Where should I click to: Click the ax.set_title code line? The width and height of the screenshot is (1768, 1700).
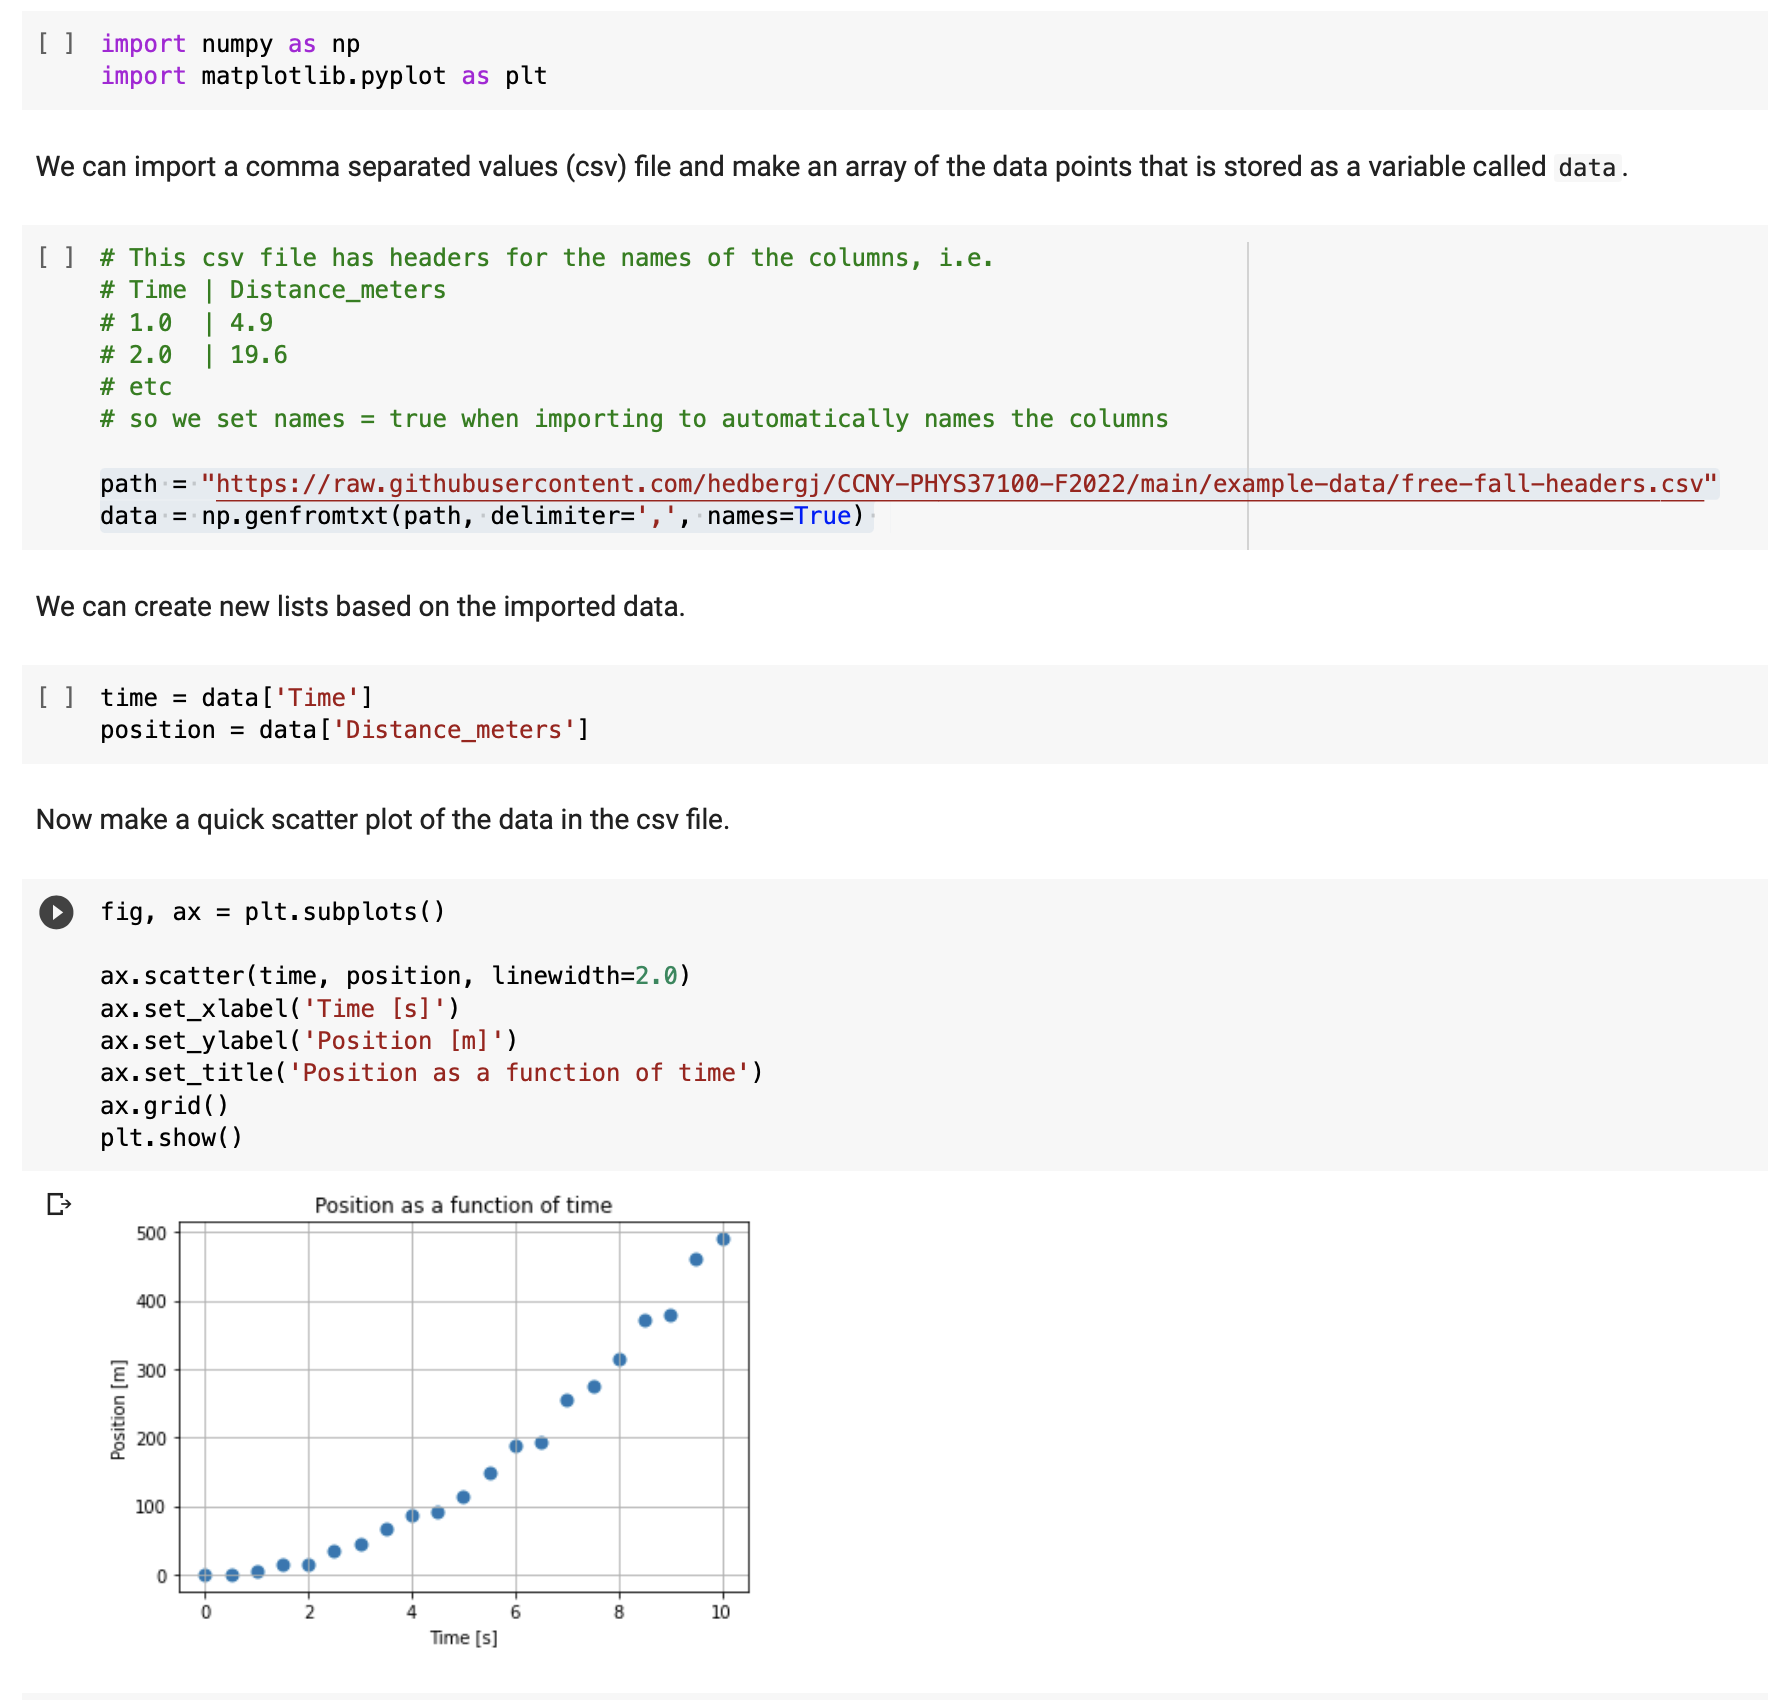coord(430,1073)
